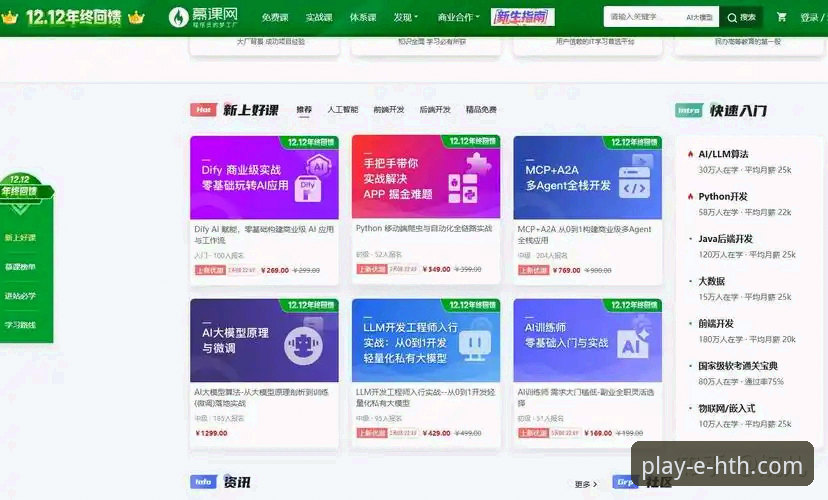Click the Info badge beside 资讯
Screen dimensions: 828x500
(x=203, y=482)
